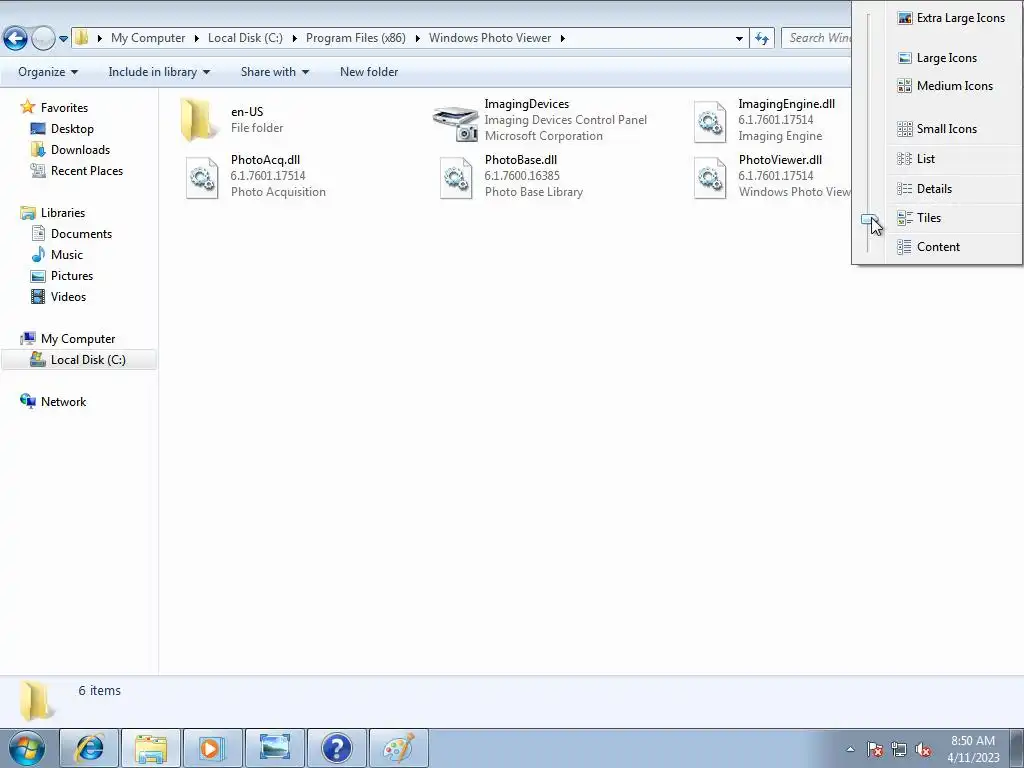Click the photo viewer taskbar icon
The image size is (1024, 768).
click(275, 748)
